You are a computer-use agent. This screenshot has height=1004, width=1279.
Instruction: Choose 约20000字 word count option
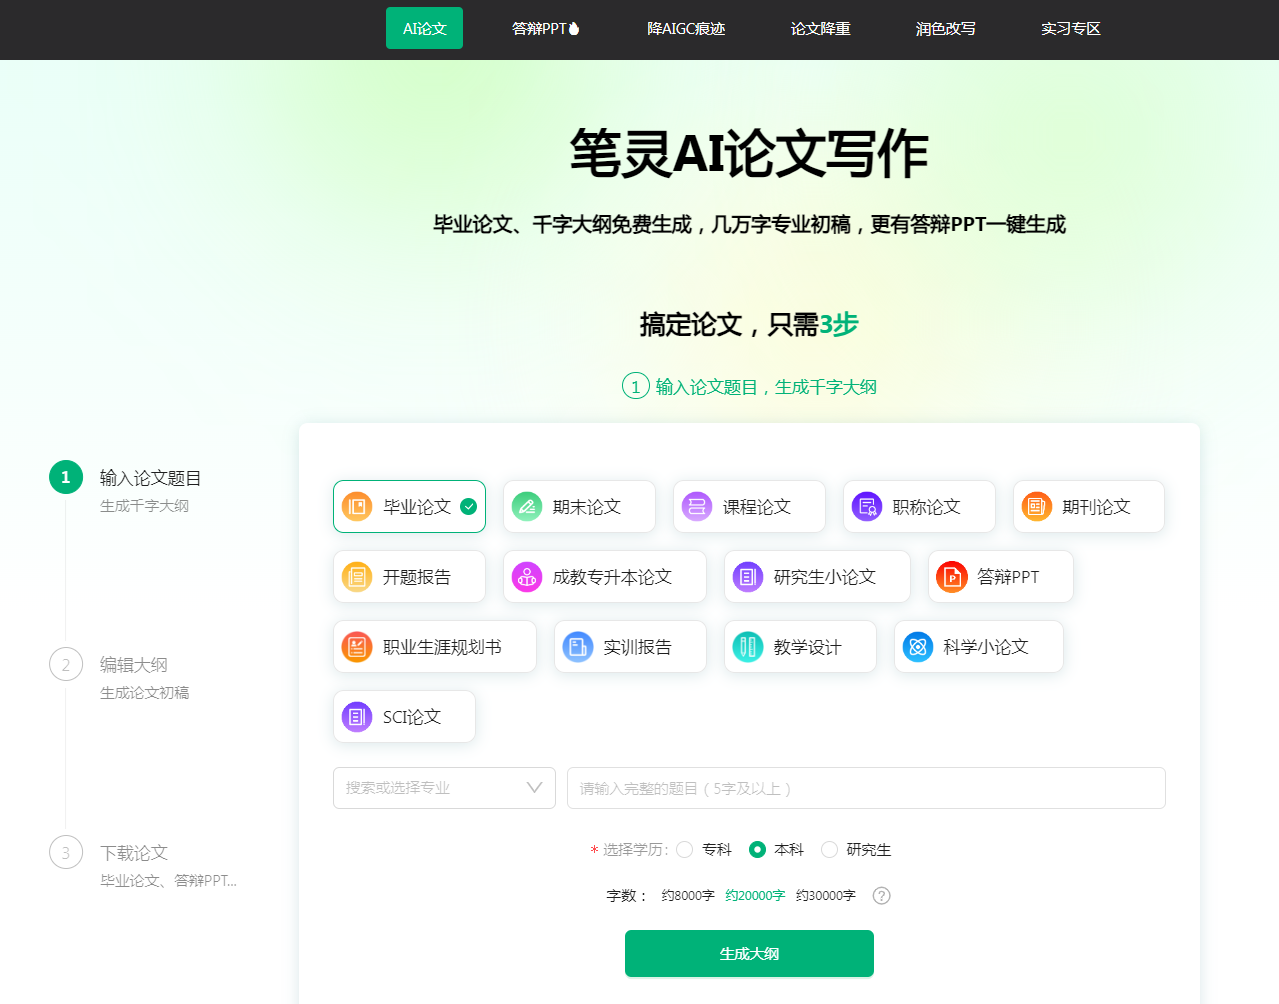point(755,896)
